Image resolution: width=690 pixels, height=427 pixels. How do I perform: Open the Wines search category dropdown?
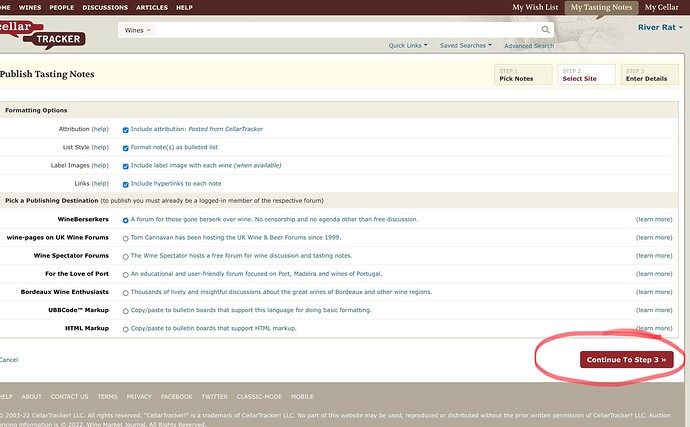click(x=137, y=30)
